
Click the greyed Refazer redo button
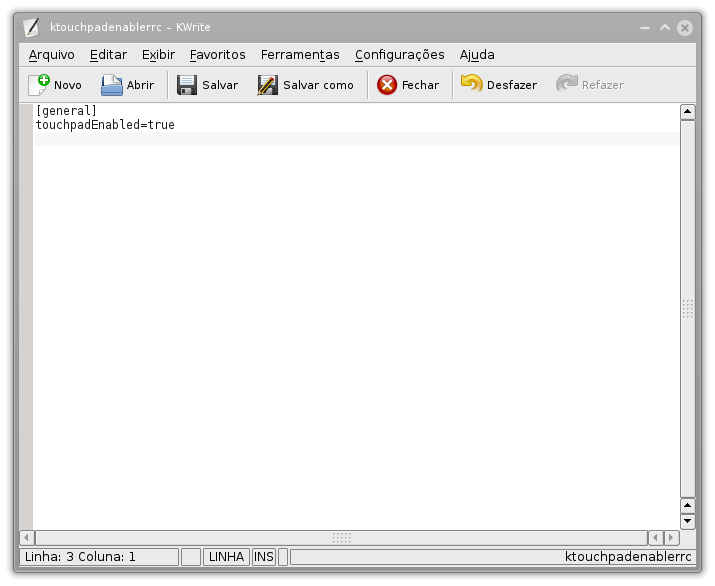click(590, 85)
